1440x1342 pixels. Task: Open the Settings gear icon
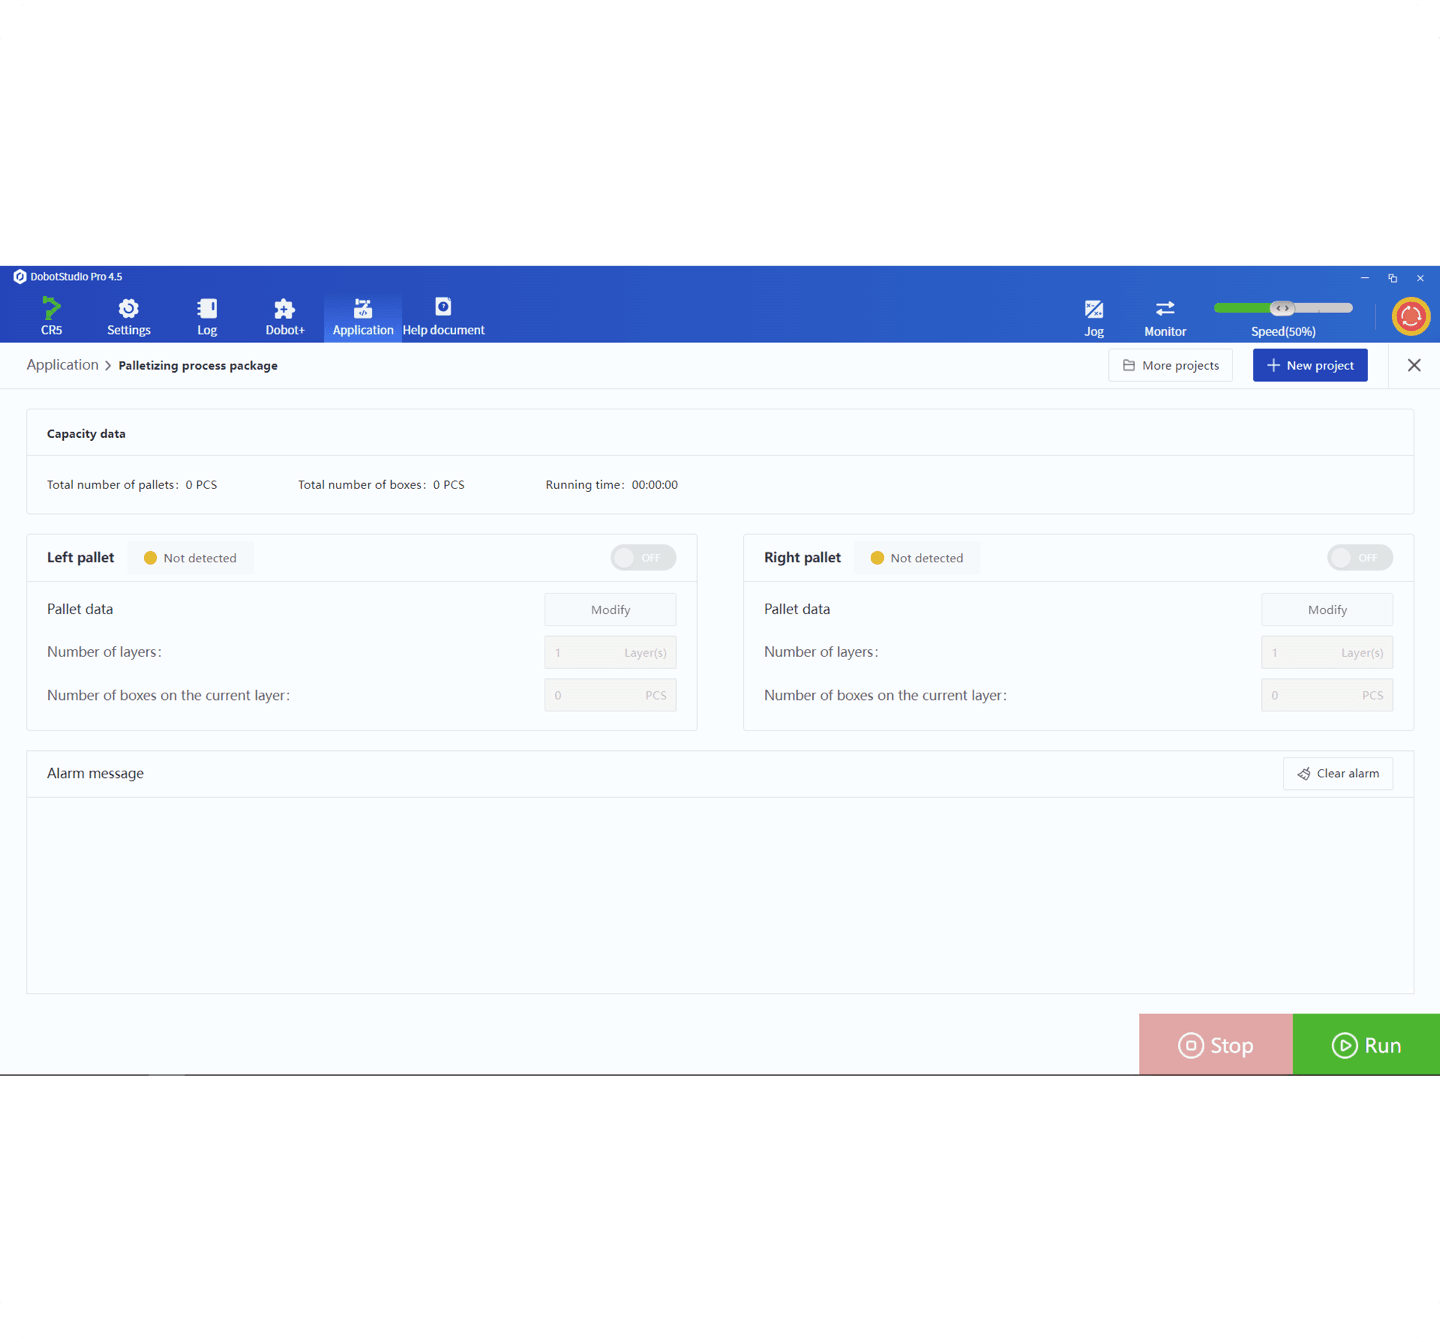coord(128,309)
